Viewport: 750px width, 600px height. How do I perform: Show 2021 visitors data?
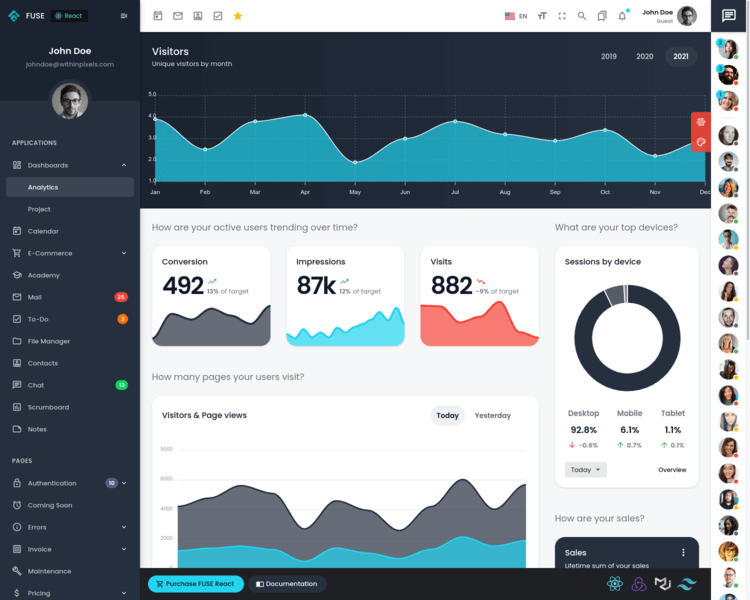click(681, 56)
